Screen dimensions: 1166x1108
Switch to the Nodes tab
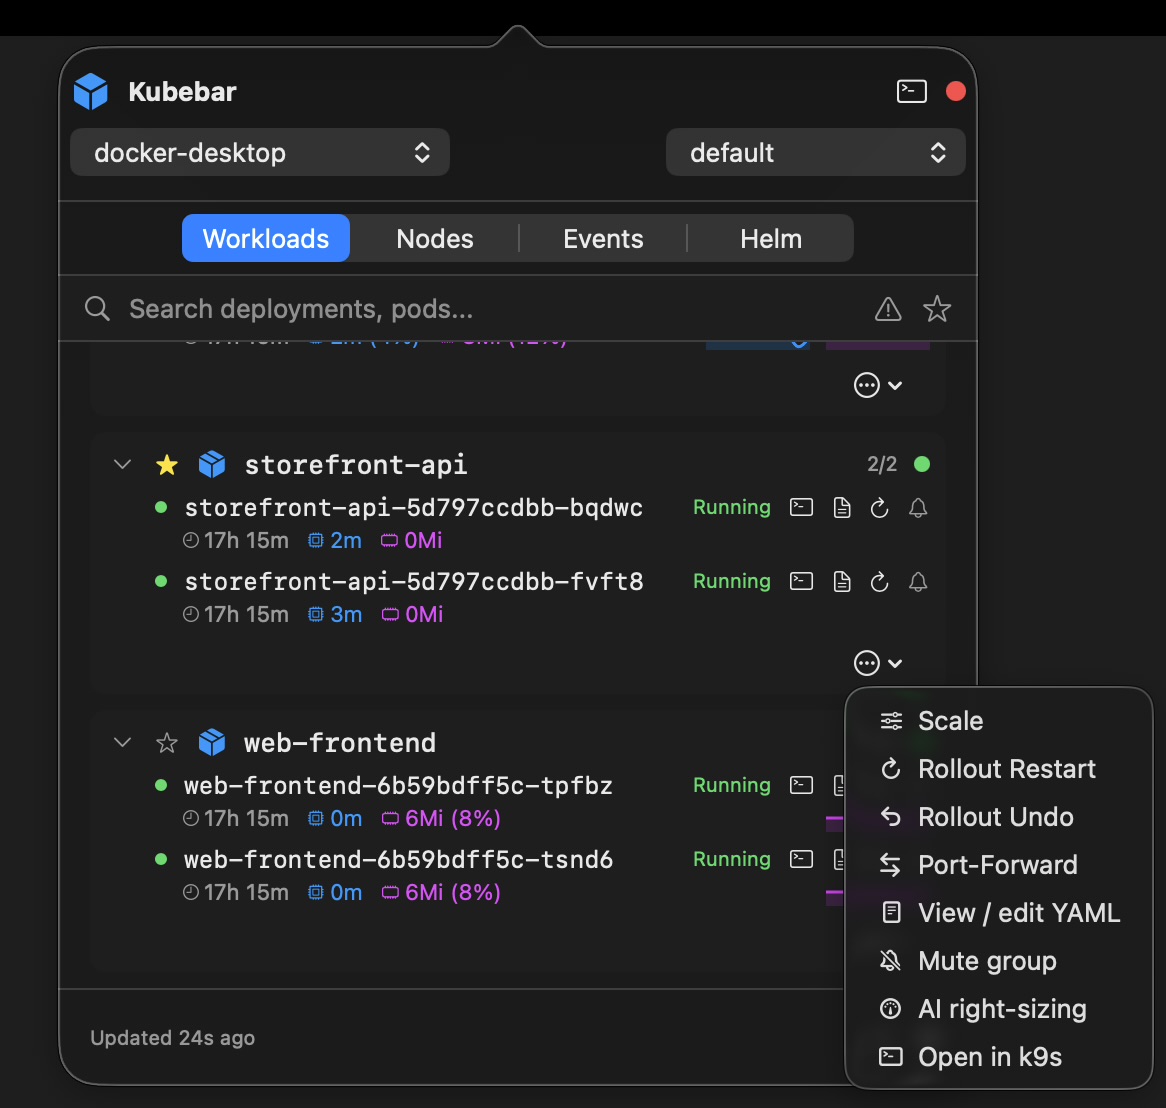pyautogui.click(x=435, y=239)
